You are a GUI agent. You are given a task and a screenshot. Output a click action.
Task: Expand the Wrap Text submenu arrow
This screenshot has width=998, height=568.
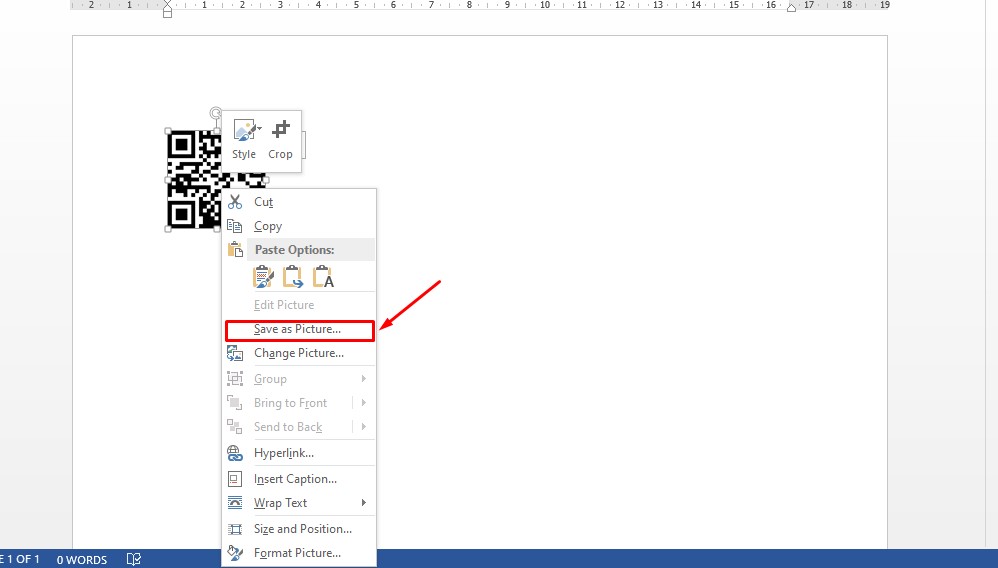(x=364, y=503)
